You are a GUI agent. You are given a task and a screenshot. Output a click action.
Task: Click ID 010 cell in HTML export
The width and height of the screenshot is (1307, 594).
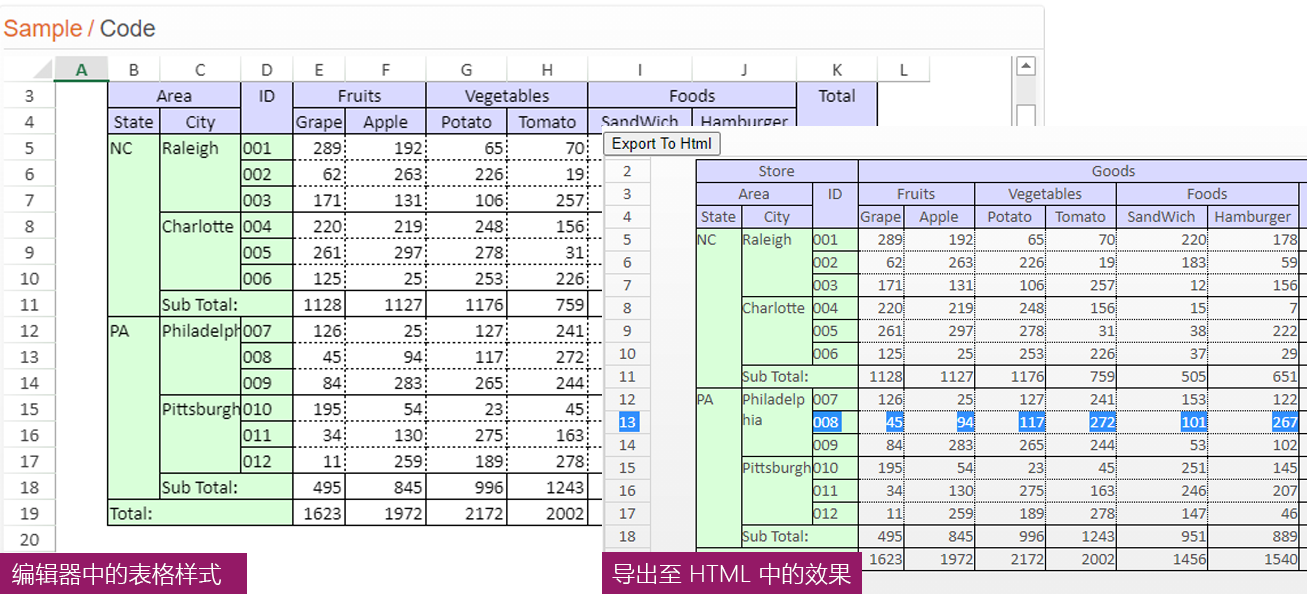tap(835, 468)
